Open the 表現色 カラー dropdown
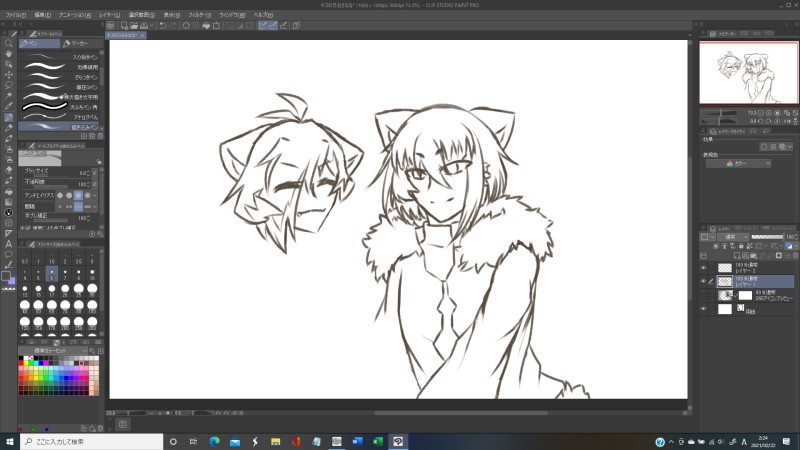800x450 pixels. pyautogui.click(x=738, y=163)
